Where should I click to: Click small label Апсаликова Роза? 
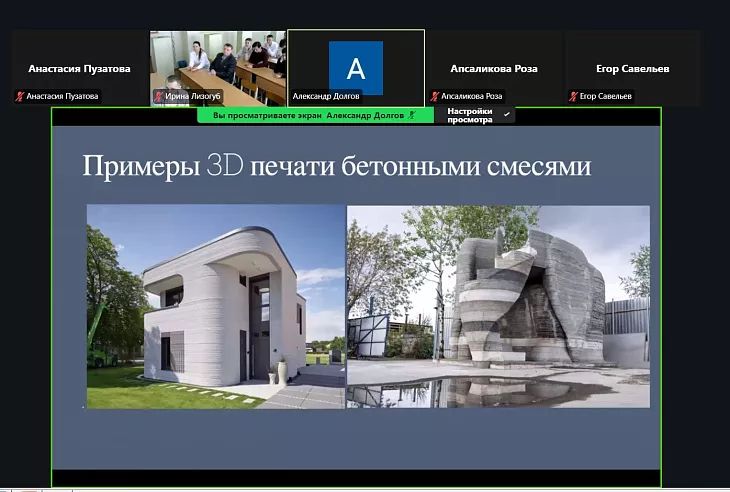click(472, 96)
